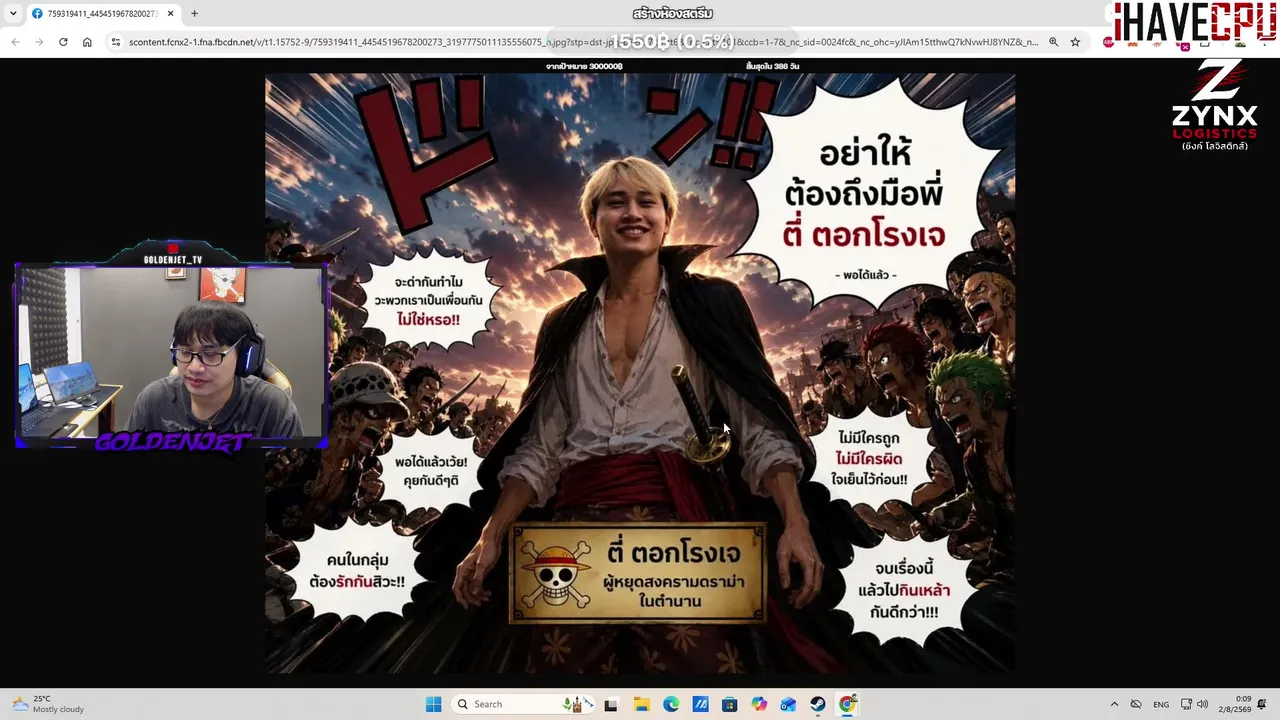Go forward with the browser arrow
The height and width of the screenshot is (720, 1280).
(x=39, y=42)
